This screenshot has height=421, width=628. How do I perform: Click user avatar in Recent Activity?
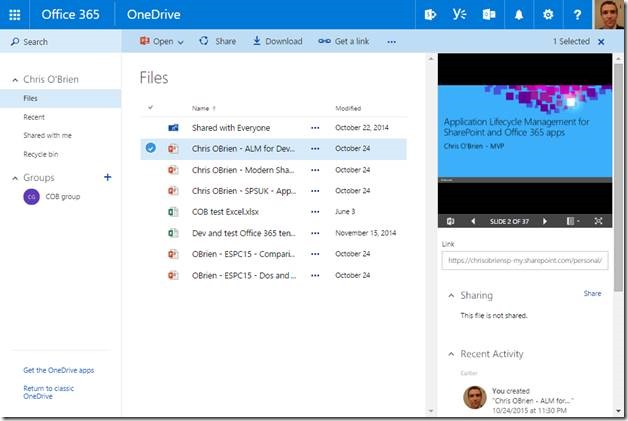(475, 397)
